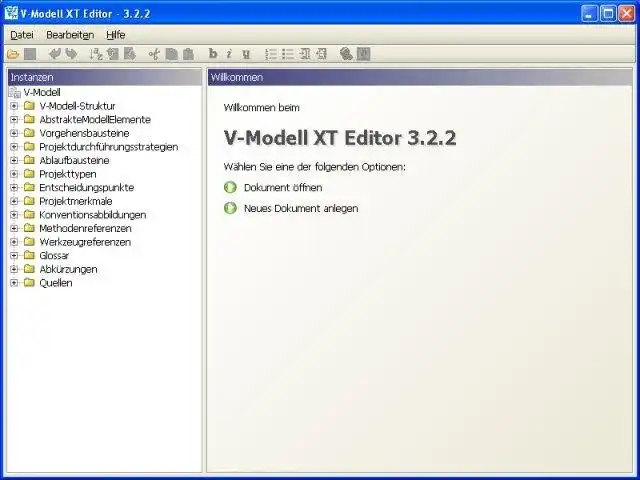This screenshot has width=640, height=480.
Task: Click the undo arrow icon
Action: [x=55, y=54]
